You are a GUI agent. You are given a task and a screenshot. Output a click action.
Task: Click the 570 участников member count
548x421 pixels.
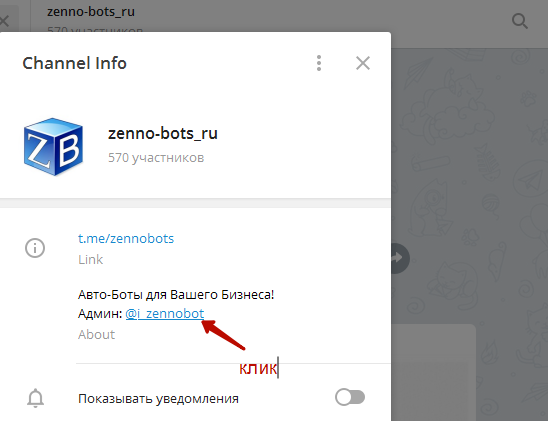pos(156,158)
